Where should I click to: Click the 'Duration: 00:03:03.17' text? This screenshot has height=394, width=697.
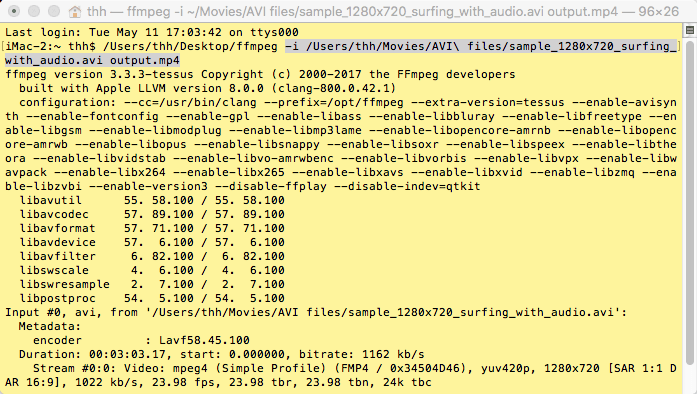[92, 354]
